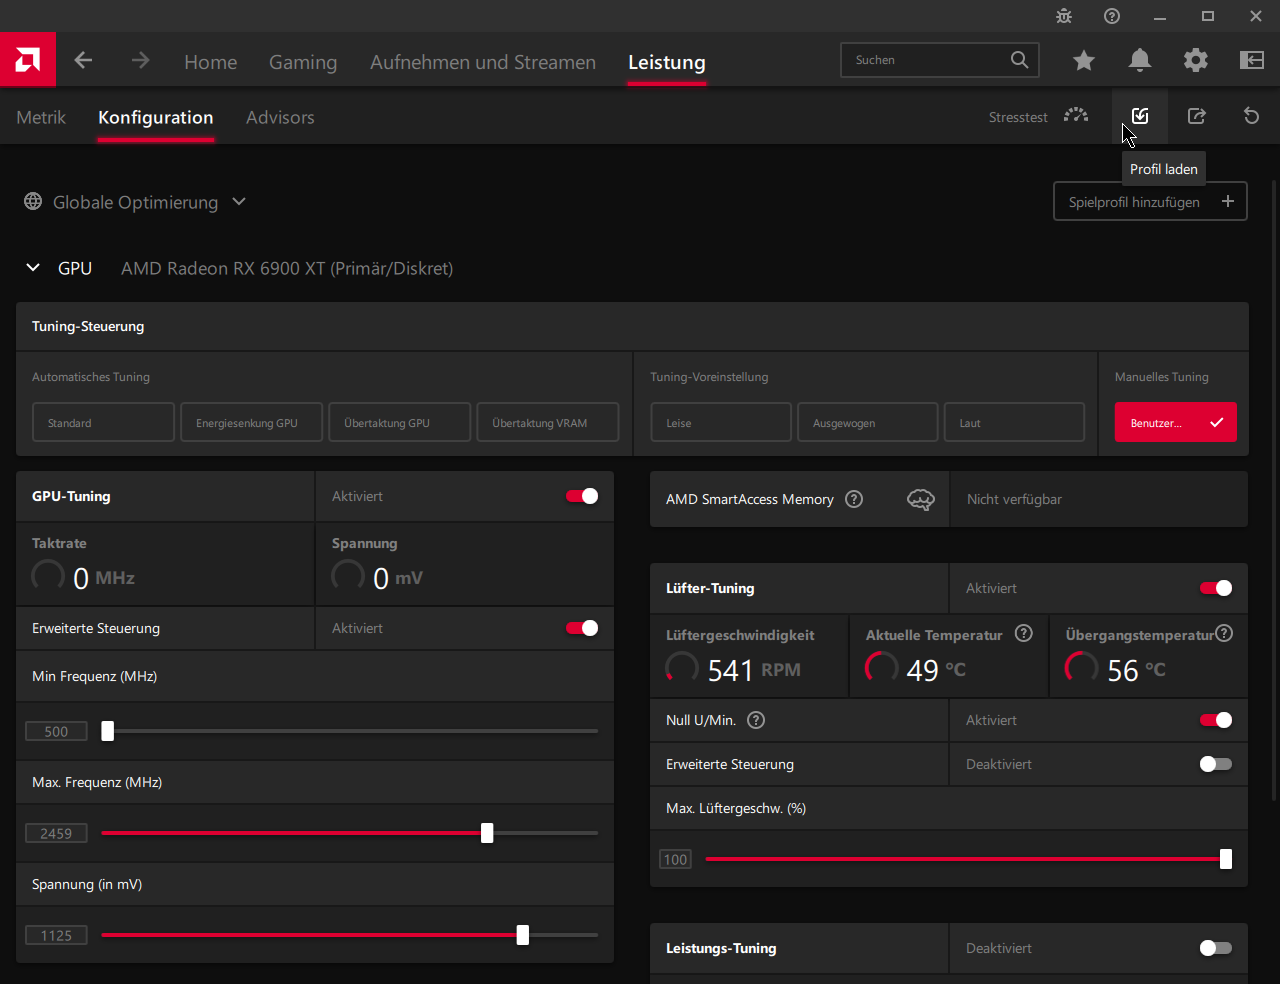This screenshot has height=984, width=1280.
Task: Open Globale Optimierung dropdown
Action: pyautogui.click(x=135, y=202)
